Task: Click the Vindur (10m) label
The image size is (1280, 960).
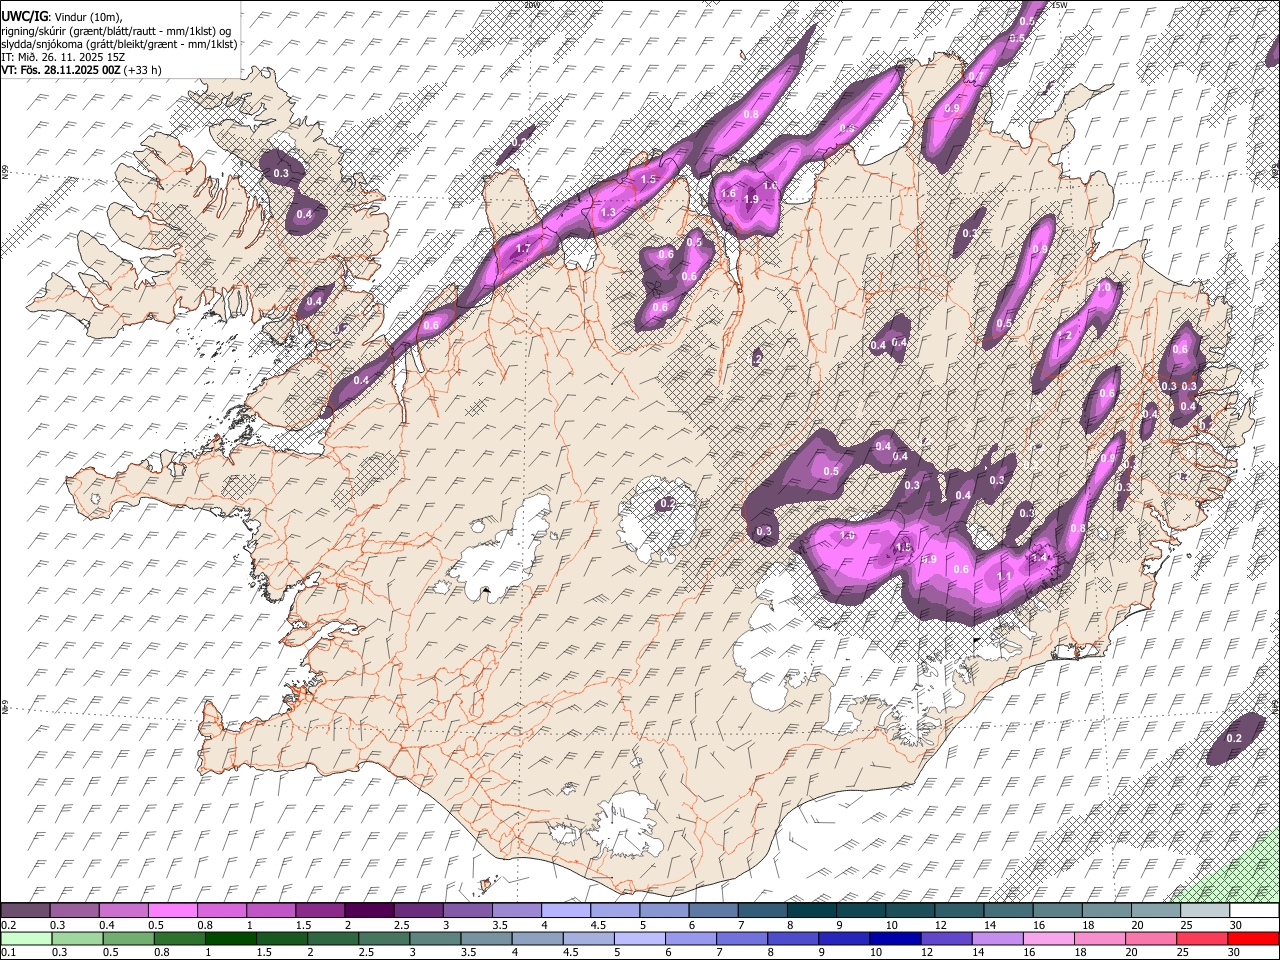Action: pyautogui.click(x=88, y=17)
